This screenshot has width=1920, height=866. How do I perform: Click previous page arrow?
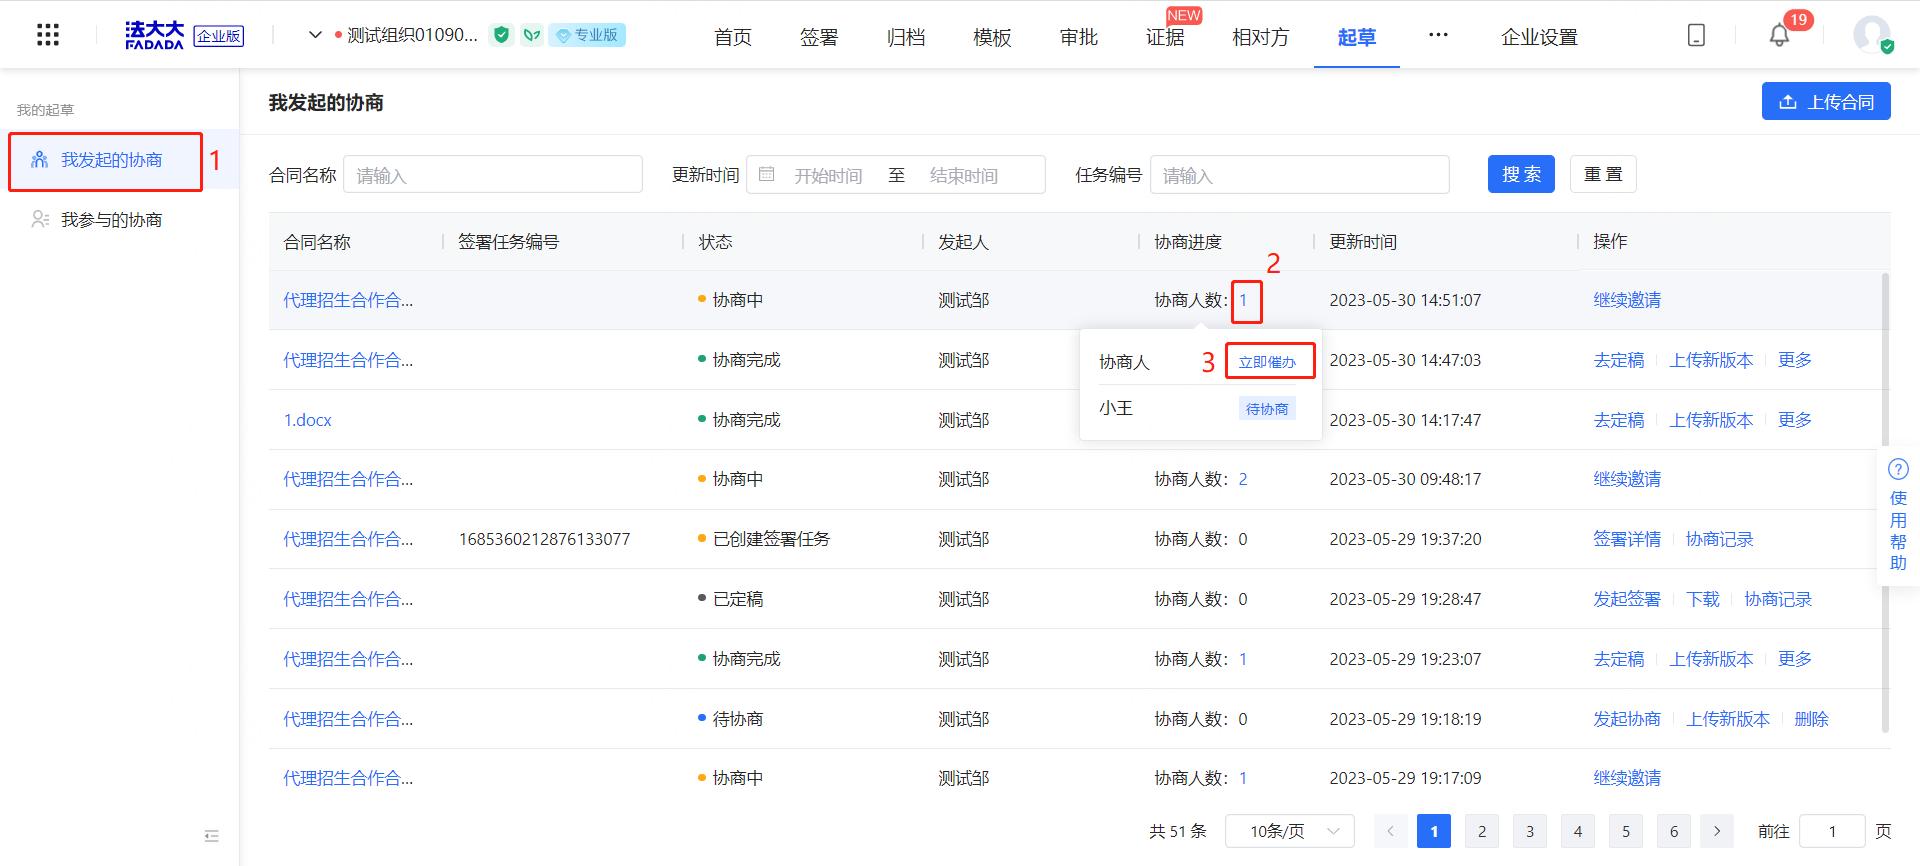(1390, 831)
